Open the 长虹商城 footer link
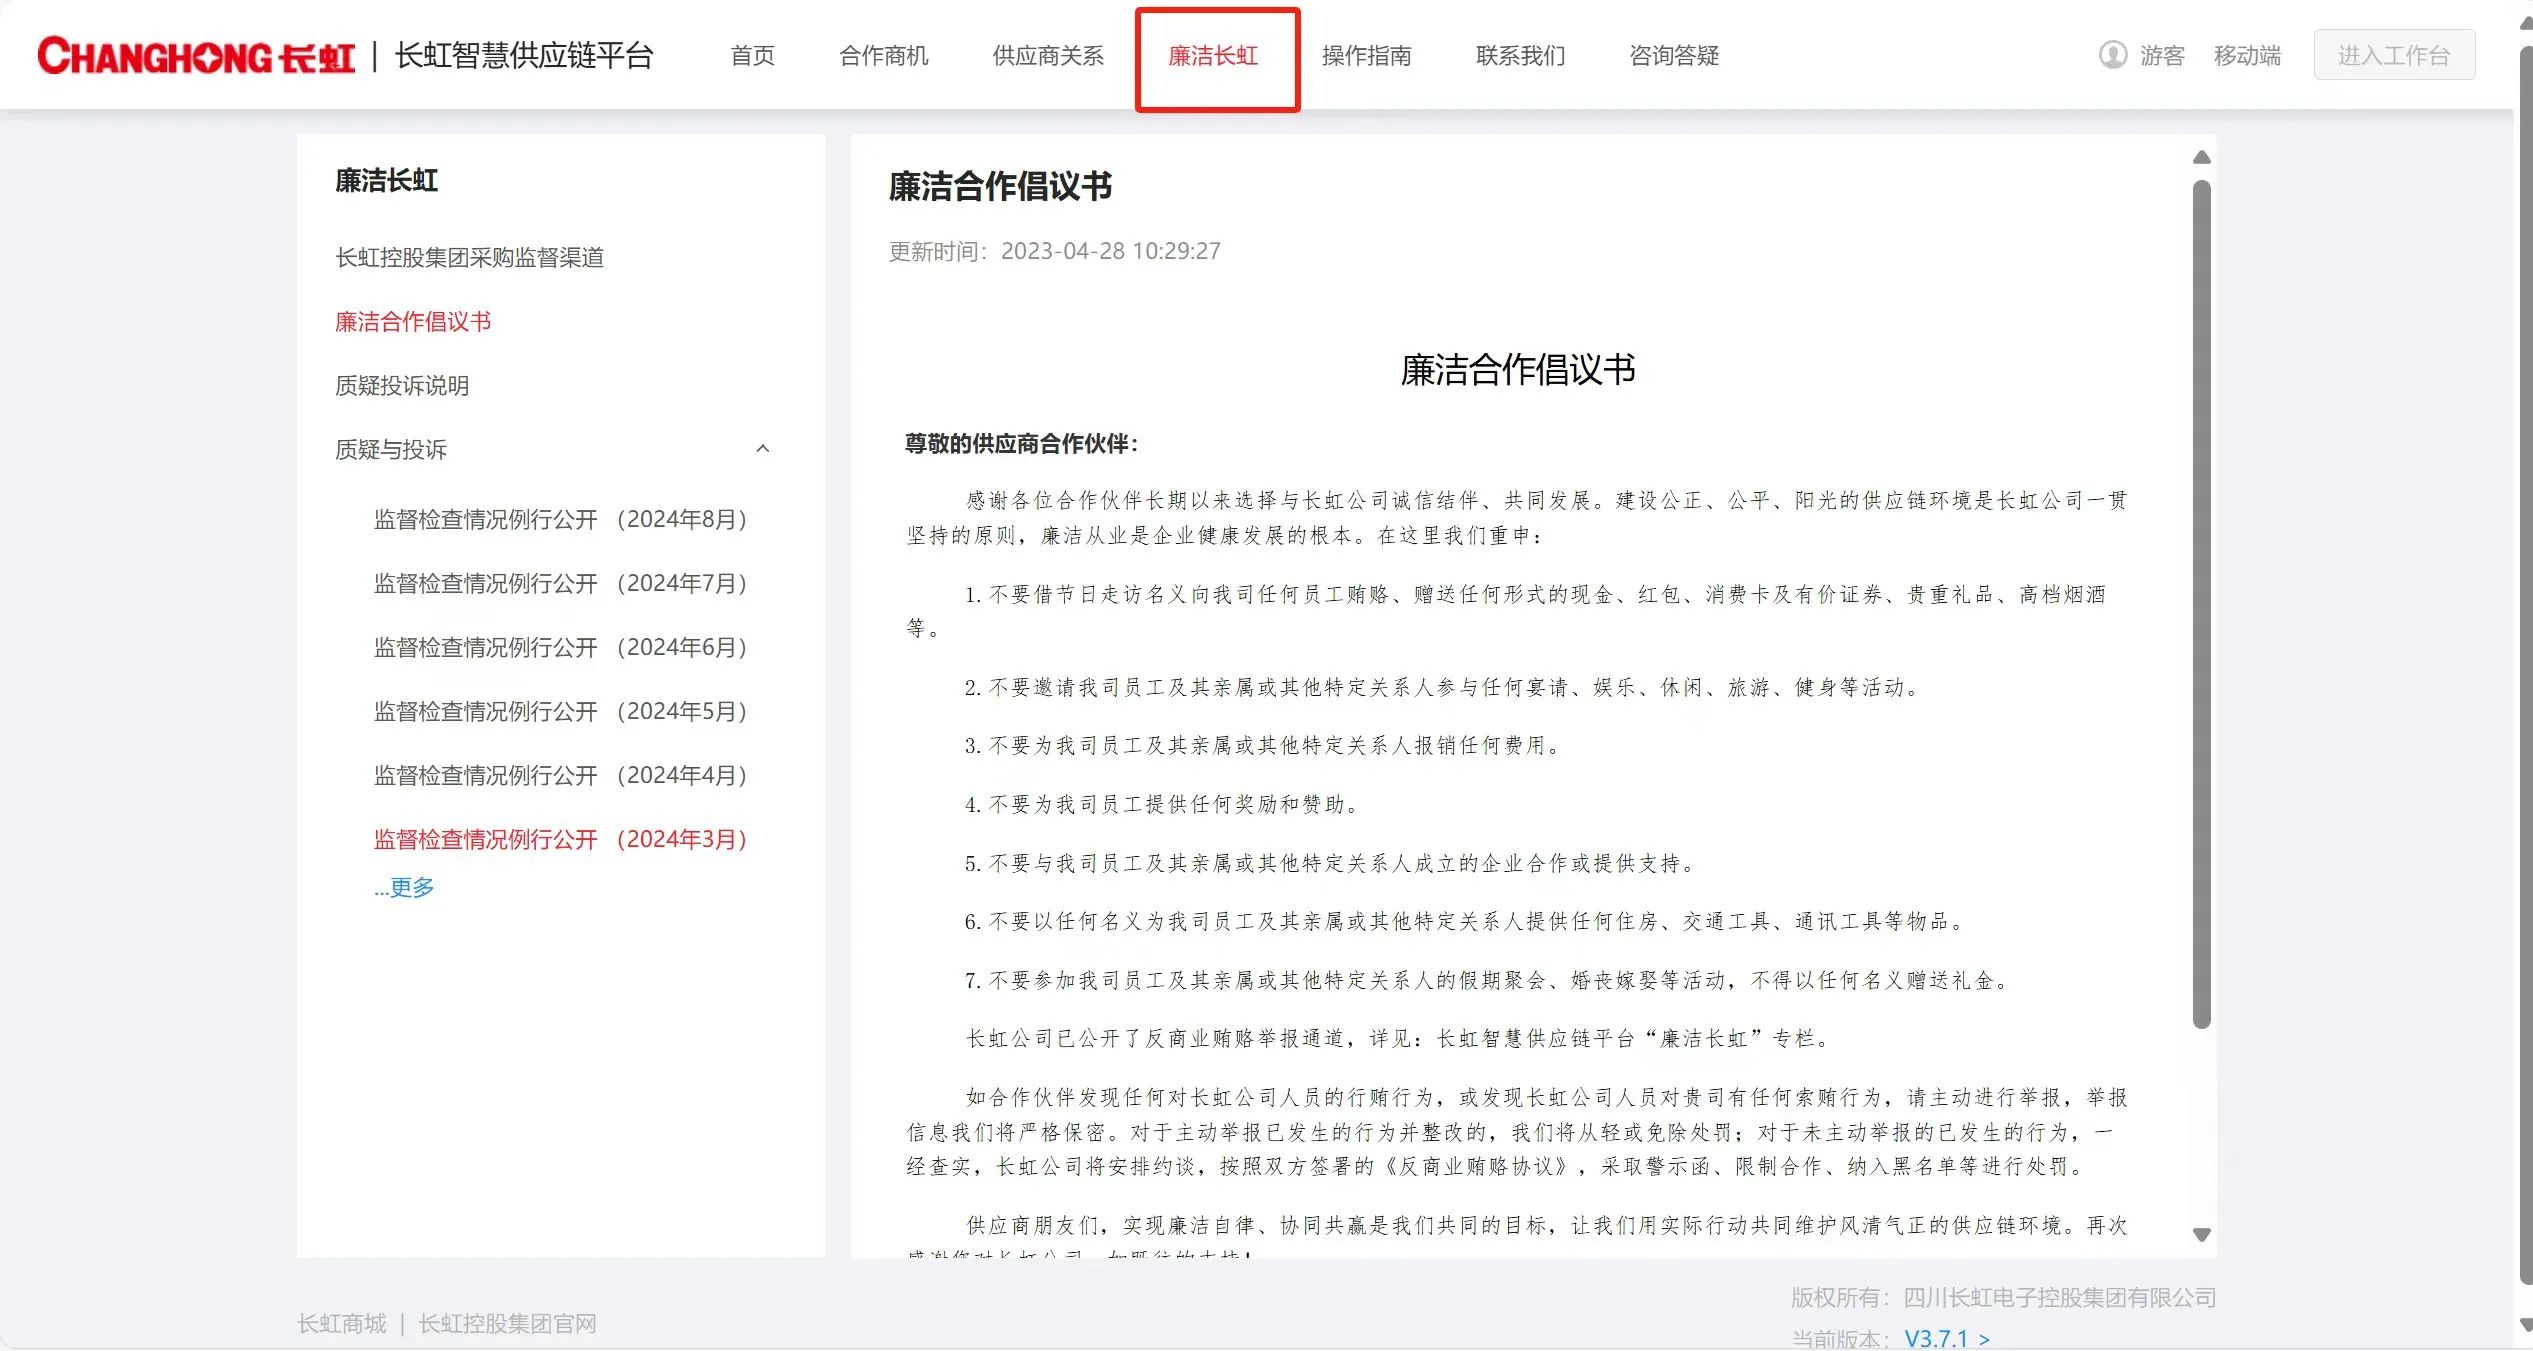The height and width of the screenshot is (1351, 2533). [341, 1324]
